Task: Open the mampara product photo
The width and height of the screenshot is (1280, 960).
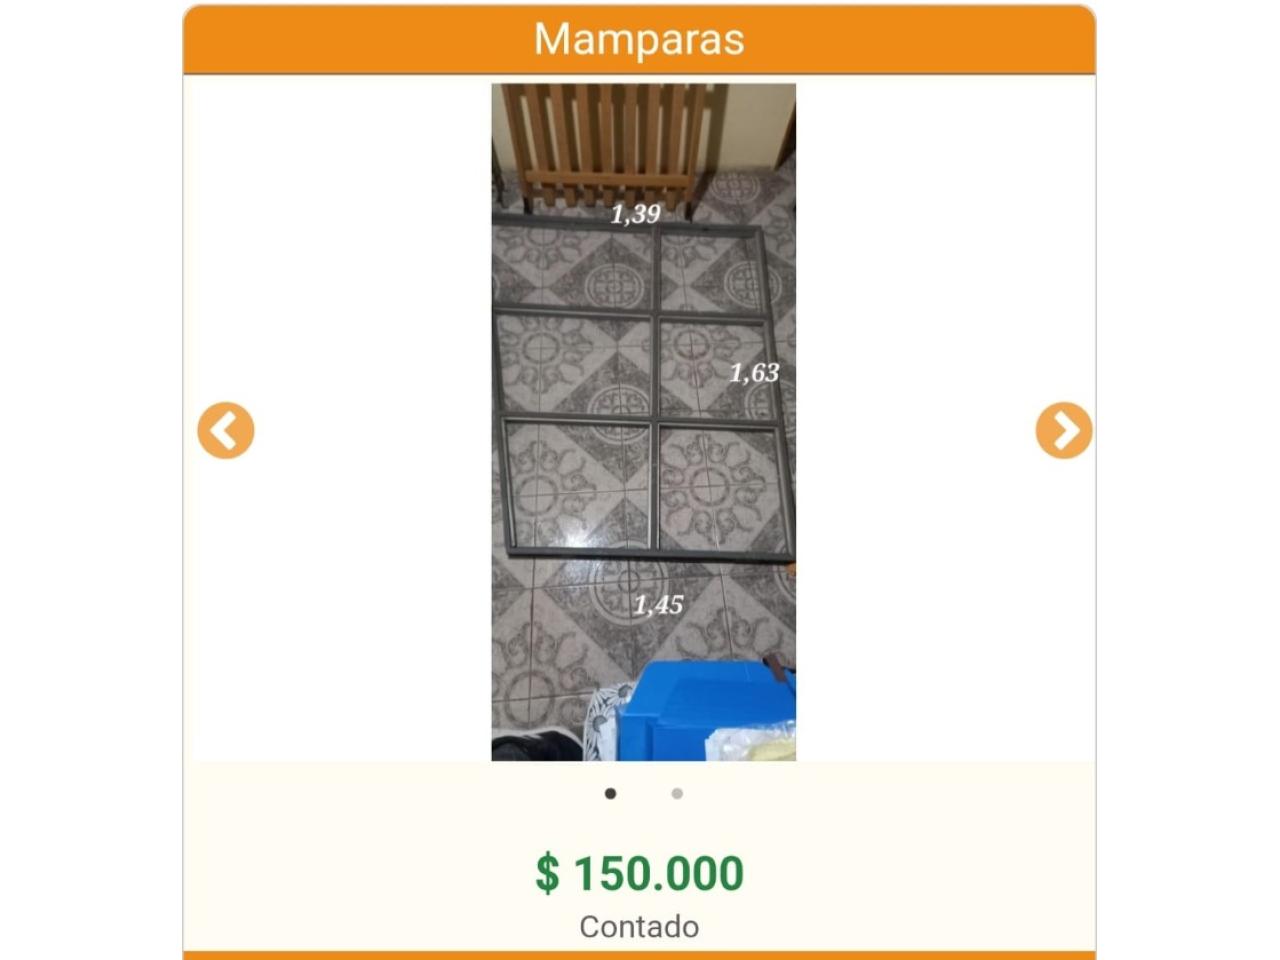Action: click(643, 421)
